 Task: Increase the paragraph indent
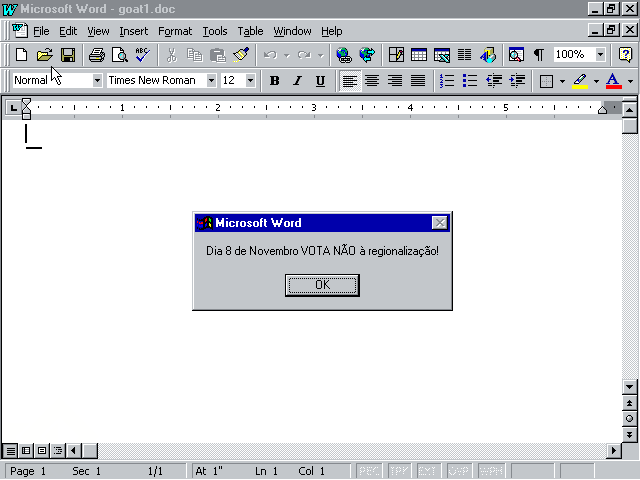click(x=517, y=81)
